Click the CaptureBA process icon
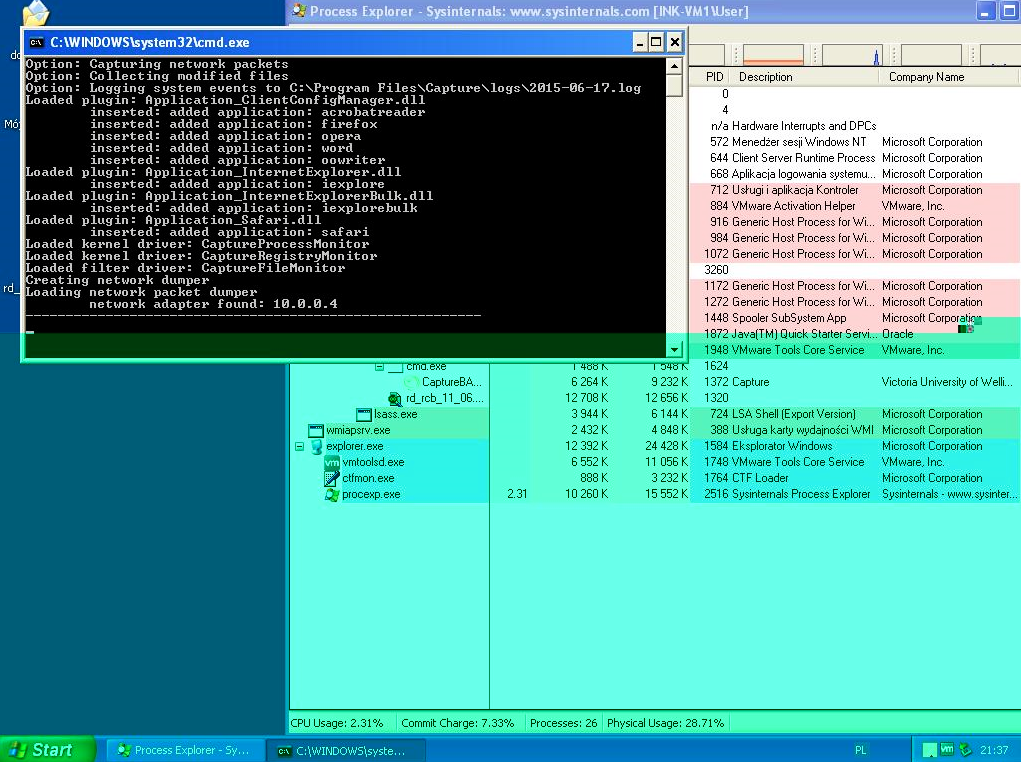 point(412,382)
